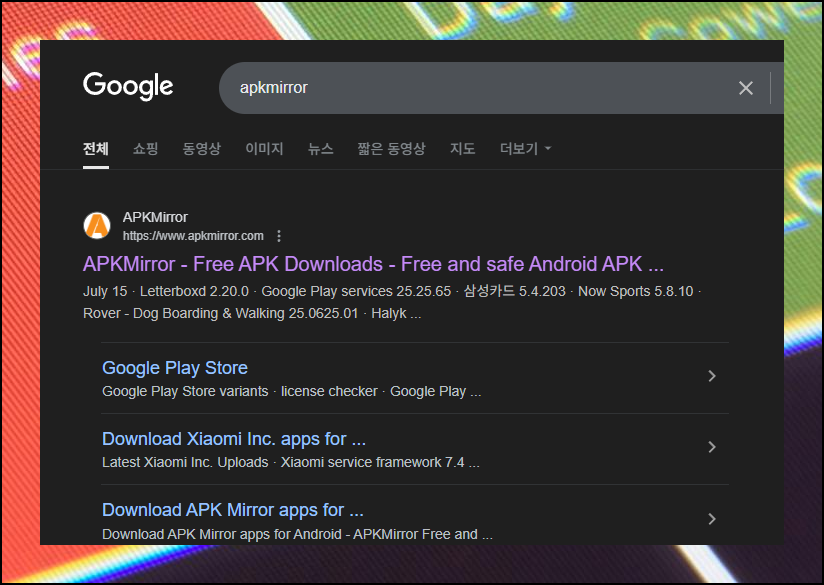Clear the search box with X icon

(746, 88)
